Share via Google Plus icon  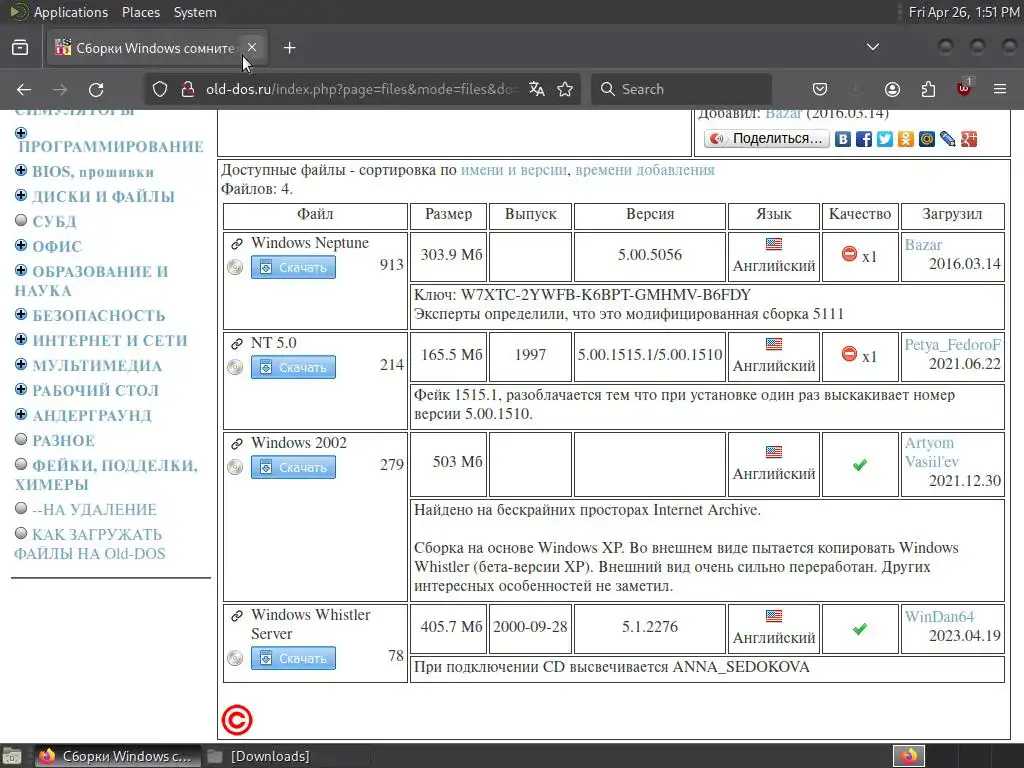point(968,139)
